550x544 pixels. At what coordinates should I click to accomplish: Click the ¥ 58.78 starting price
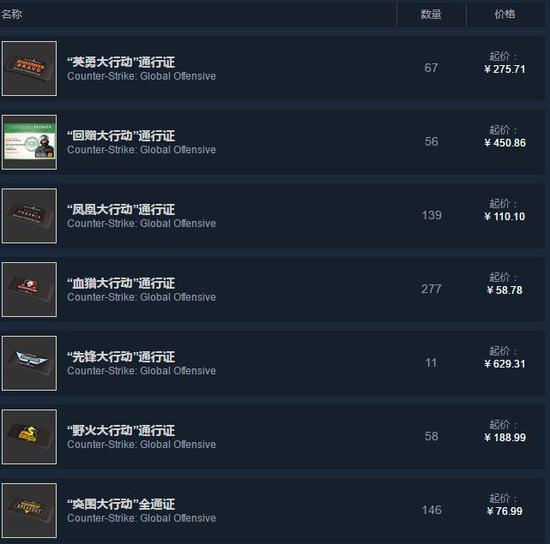point(505,290)
